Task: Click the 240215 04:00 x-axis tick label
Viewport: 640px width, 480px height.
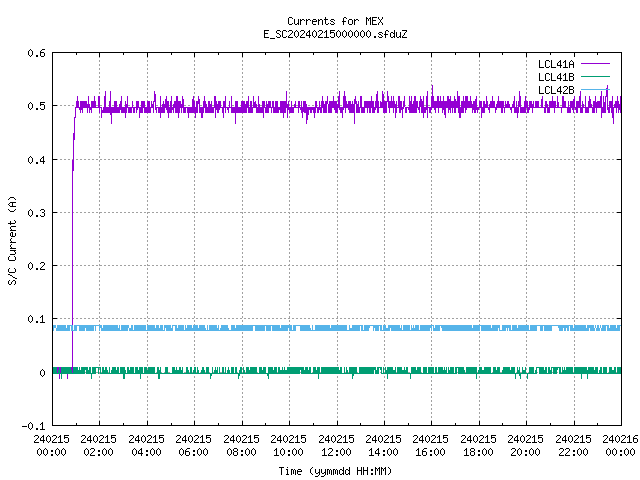Action: coord(146,445)
